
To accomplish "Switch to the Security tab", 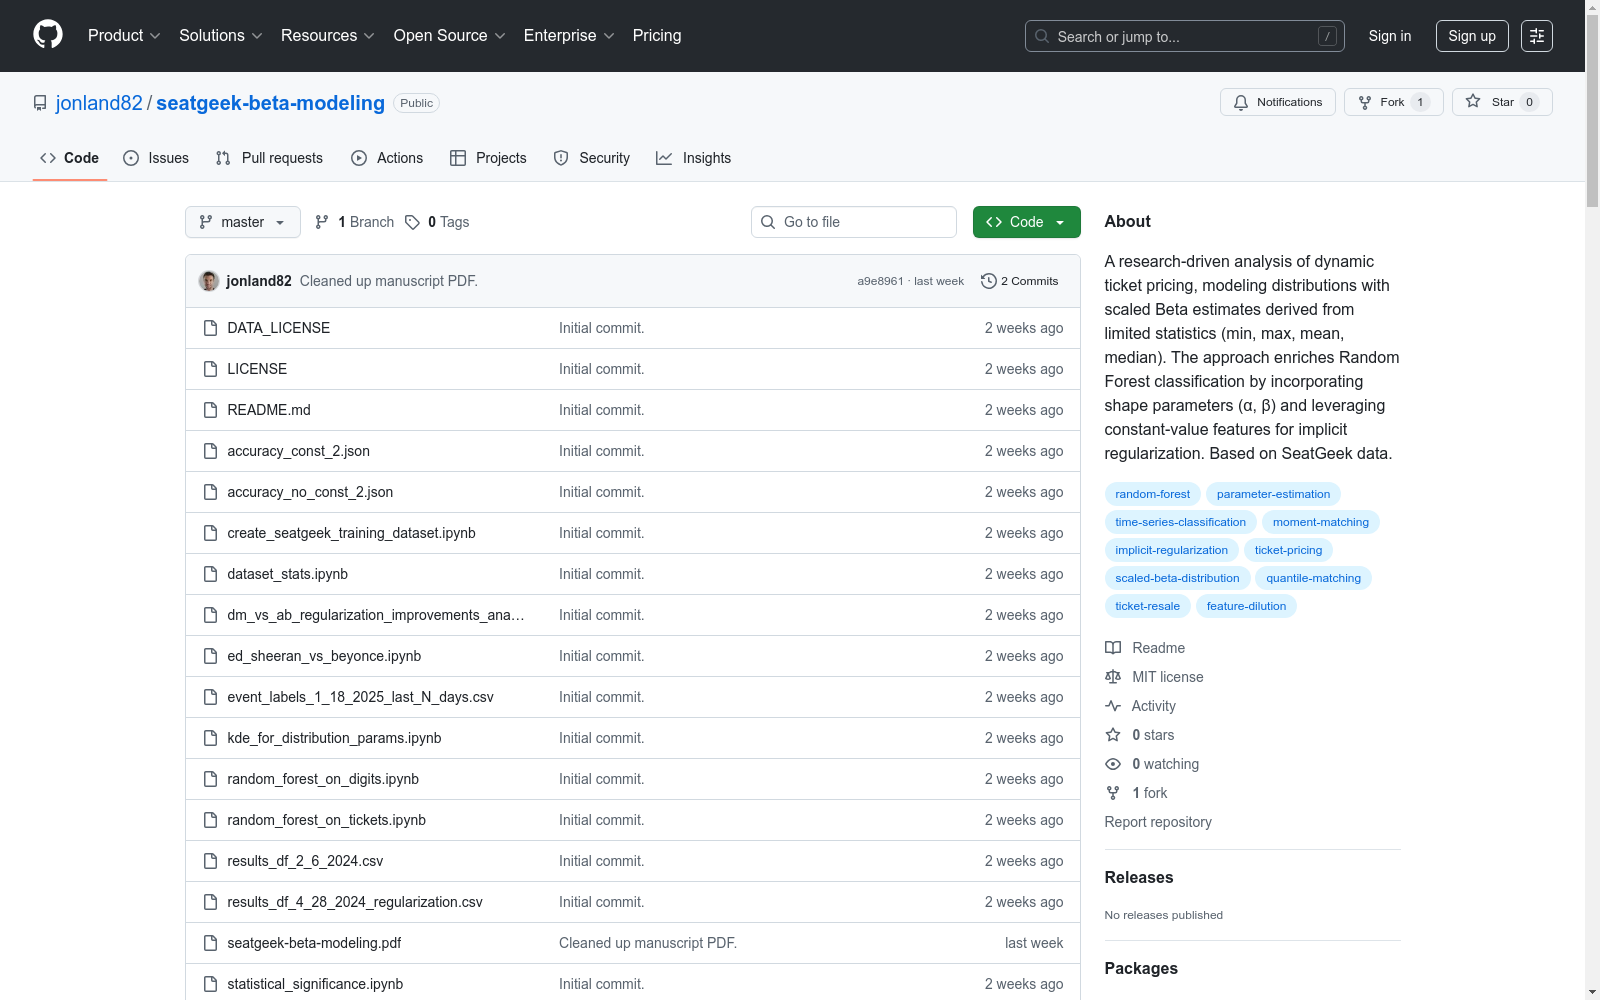I will [x=592, y=158].
